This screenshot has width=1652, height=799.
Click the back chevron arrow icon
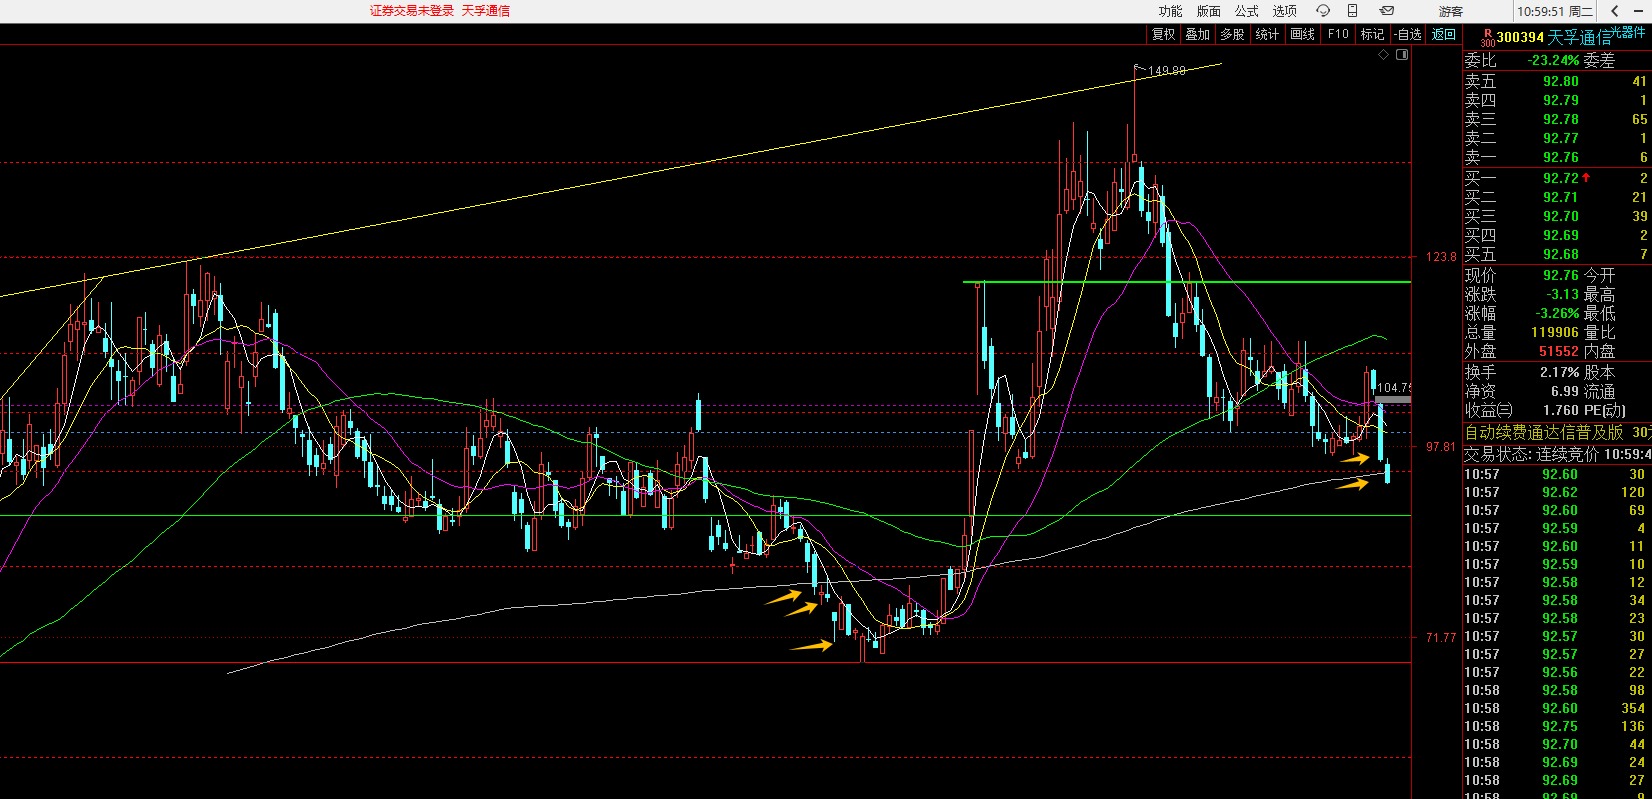[x=1615, y=11]
